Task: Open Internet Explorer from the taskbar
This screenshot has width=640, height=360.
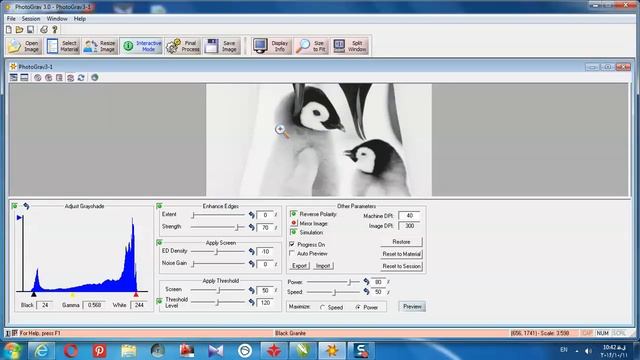Action: [x=41, y=351]
